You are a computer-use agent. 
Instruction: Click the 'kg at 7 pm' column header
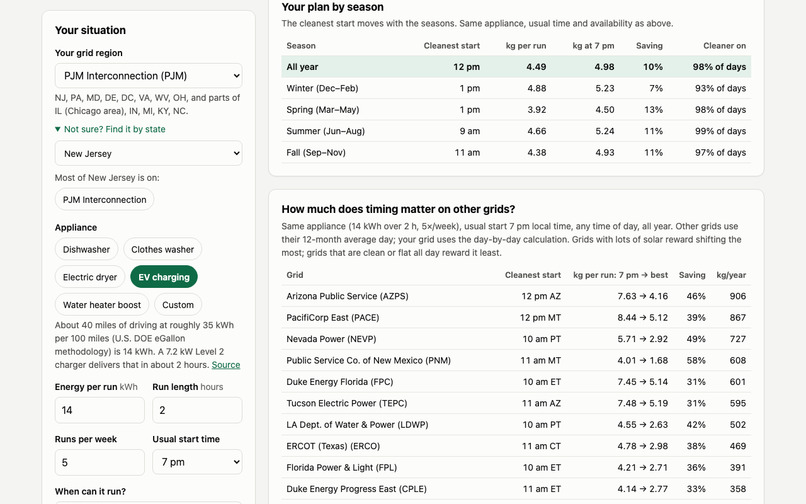coord(593,46)
